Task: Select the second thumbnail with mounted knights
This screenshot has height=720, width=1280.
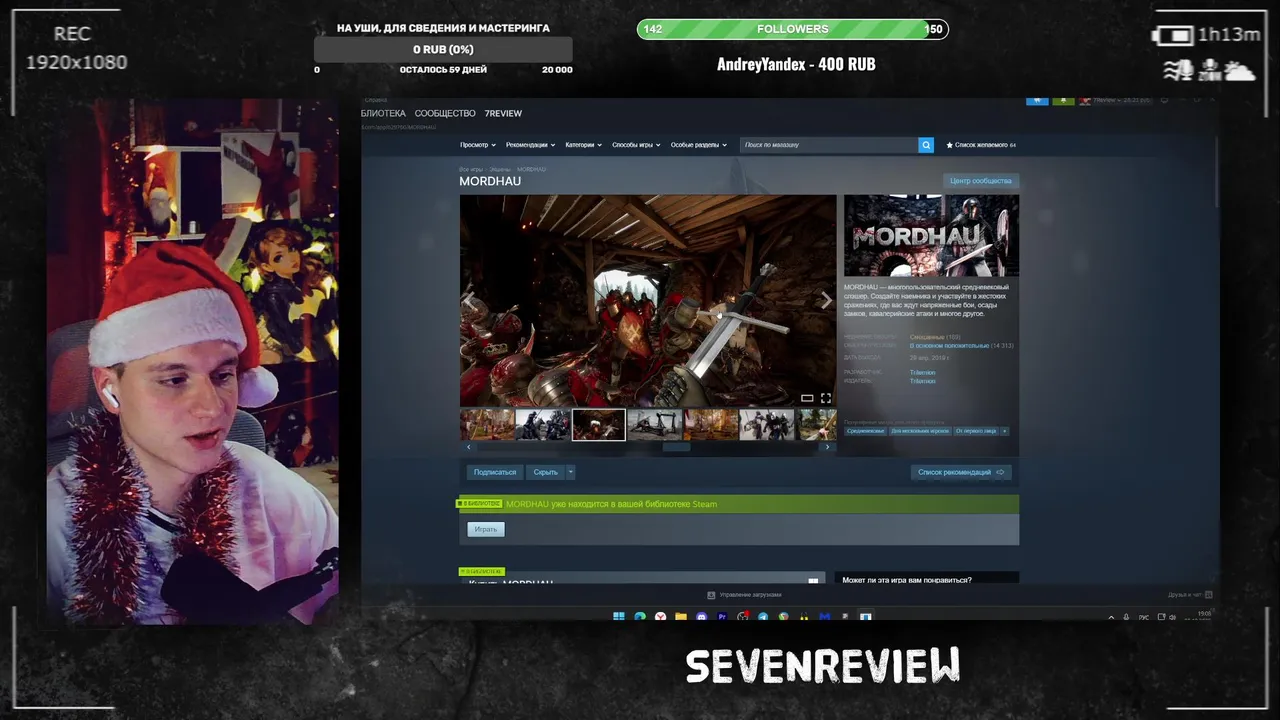Action: tap(542, 425)
